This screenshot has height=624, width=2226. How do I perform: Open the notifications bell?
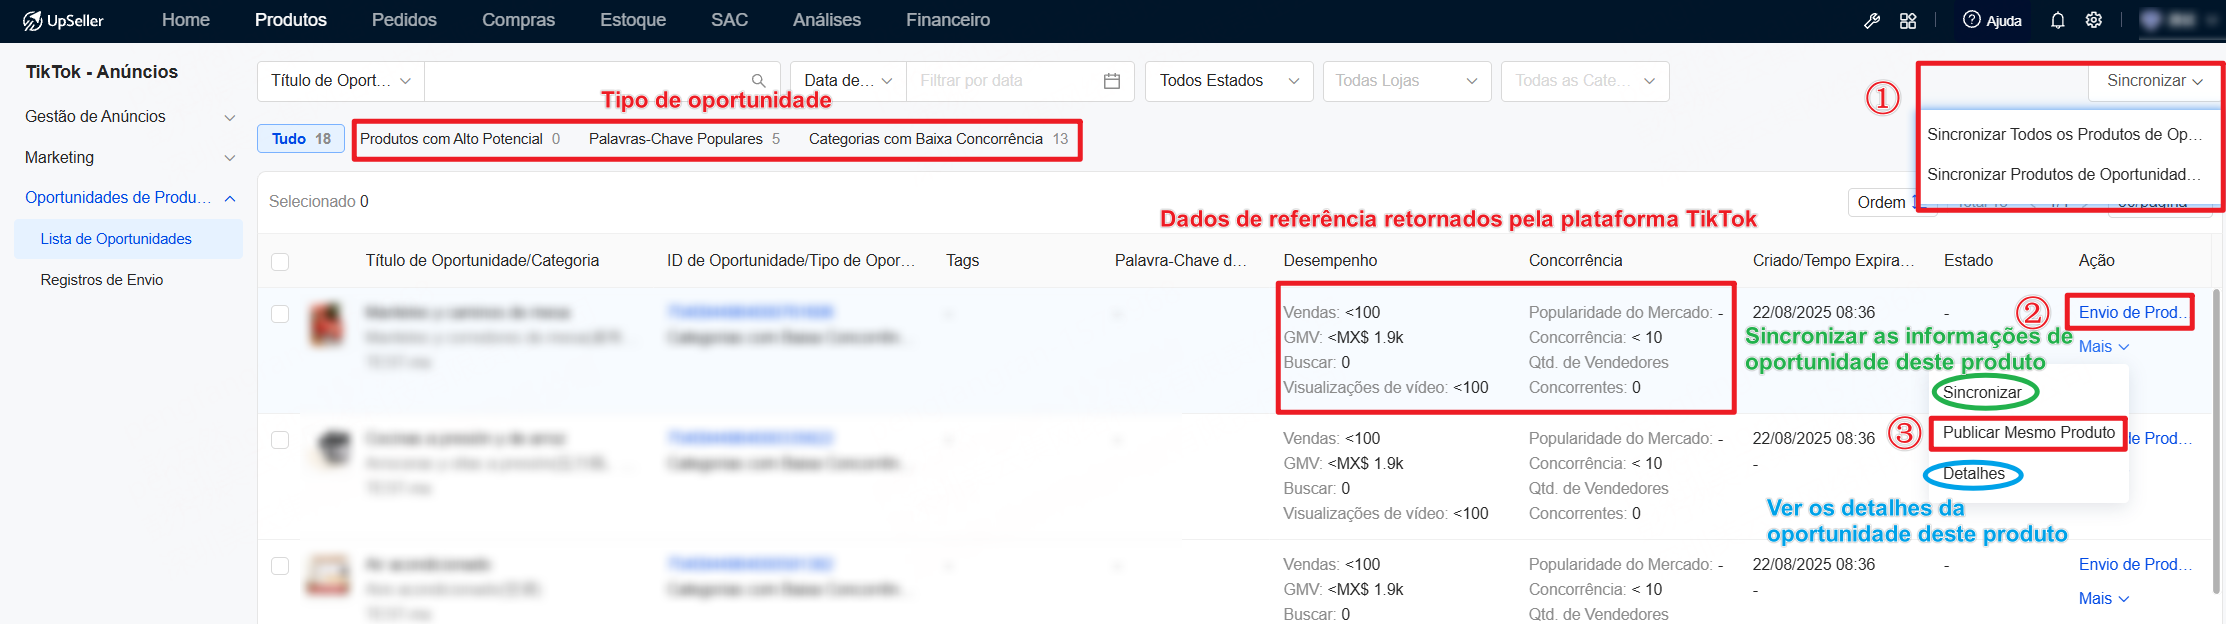[2057, 20]
